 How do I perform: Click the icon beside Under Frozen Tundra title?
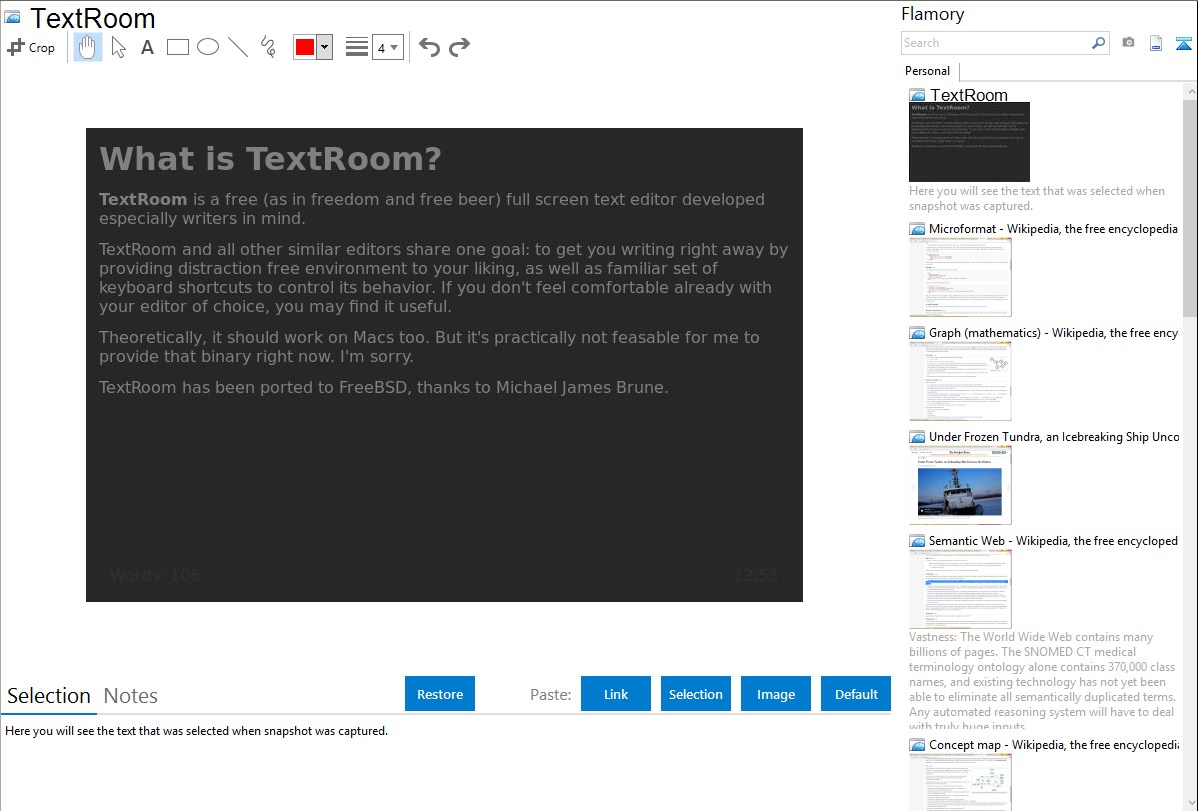(x=917, y=437)
